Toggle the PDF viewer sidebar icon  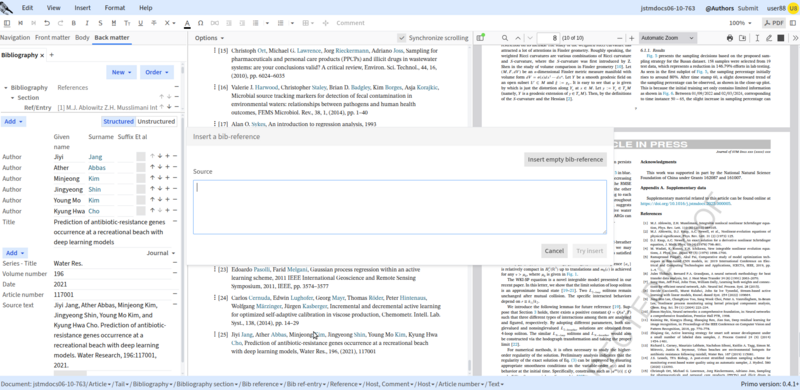pyautogui.click(x=480, y=38)
